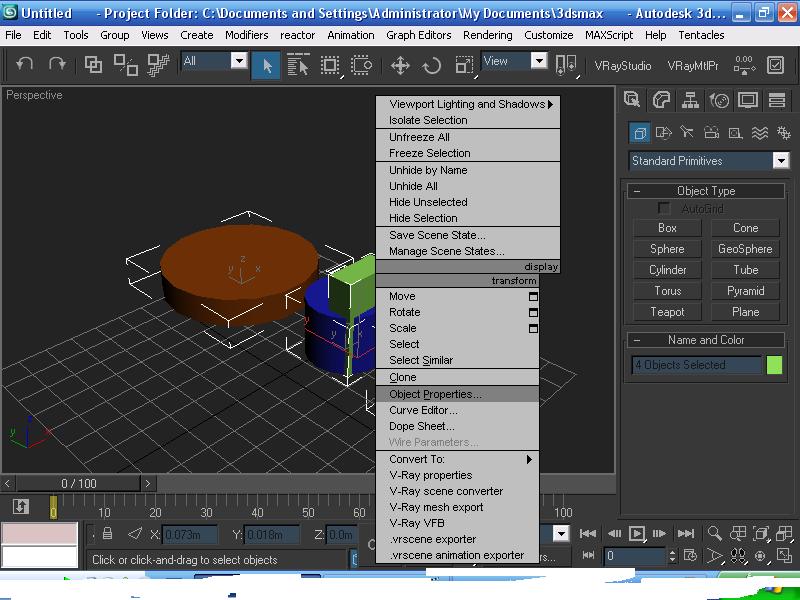Toggle Absolute/Offset transform type-in mode
800x600 pixels.
[x=135, y=534]
